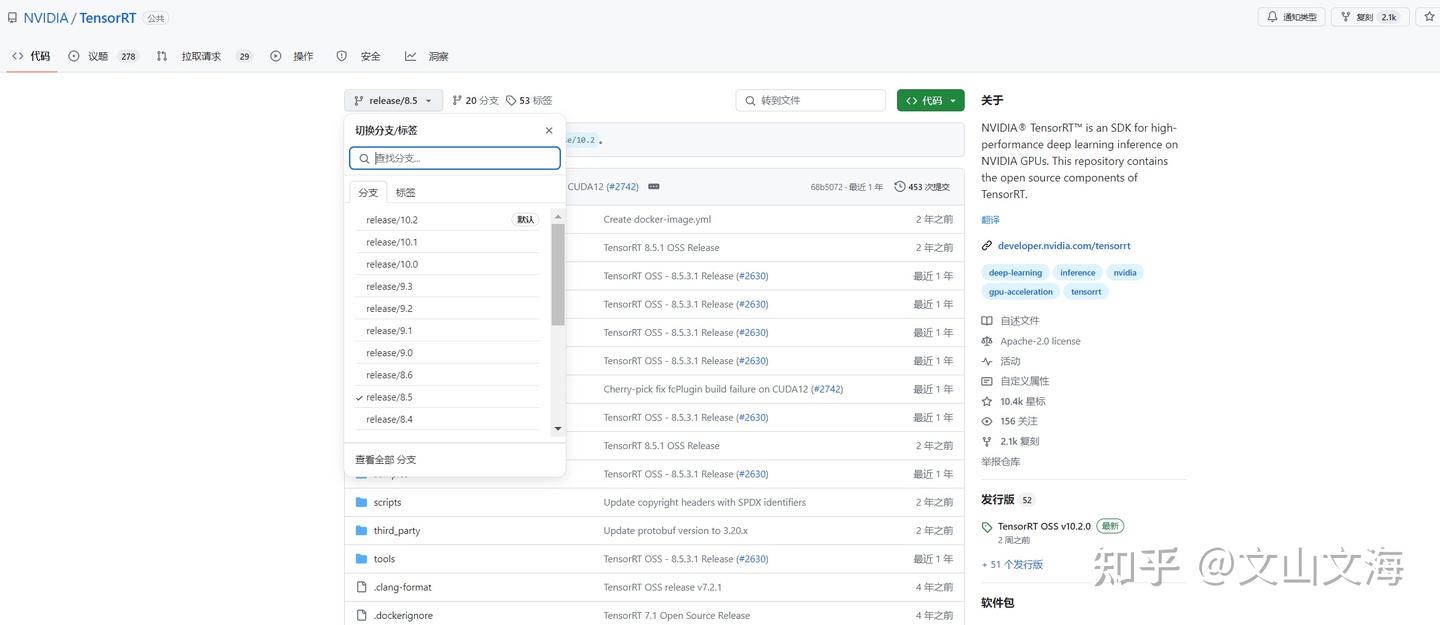Select the 拉取请求 pull requests icon
This screenshot has width=1440, height=625.
coord(161,56)
